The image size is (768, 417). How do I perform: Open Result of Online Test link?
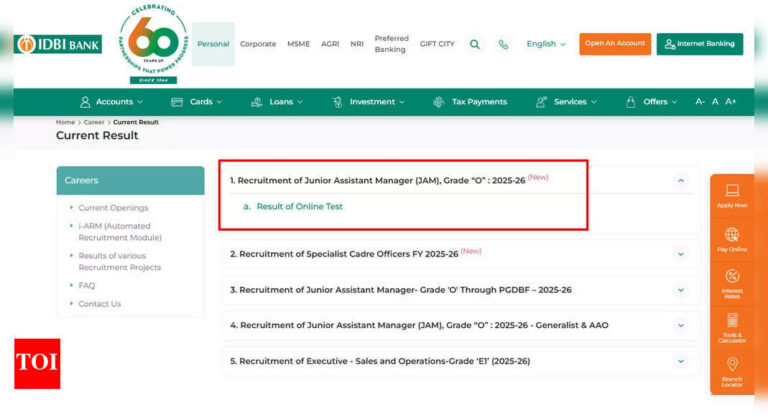click(299, 207)
